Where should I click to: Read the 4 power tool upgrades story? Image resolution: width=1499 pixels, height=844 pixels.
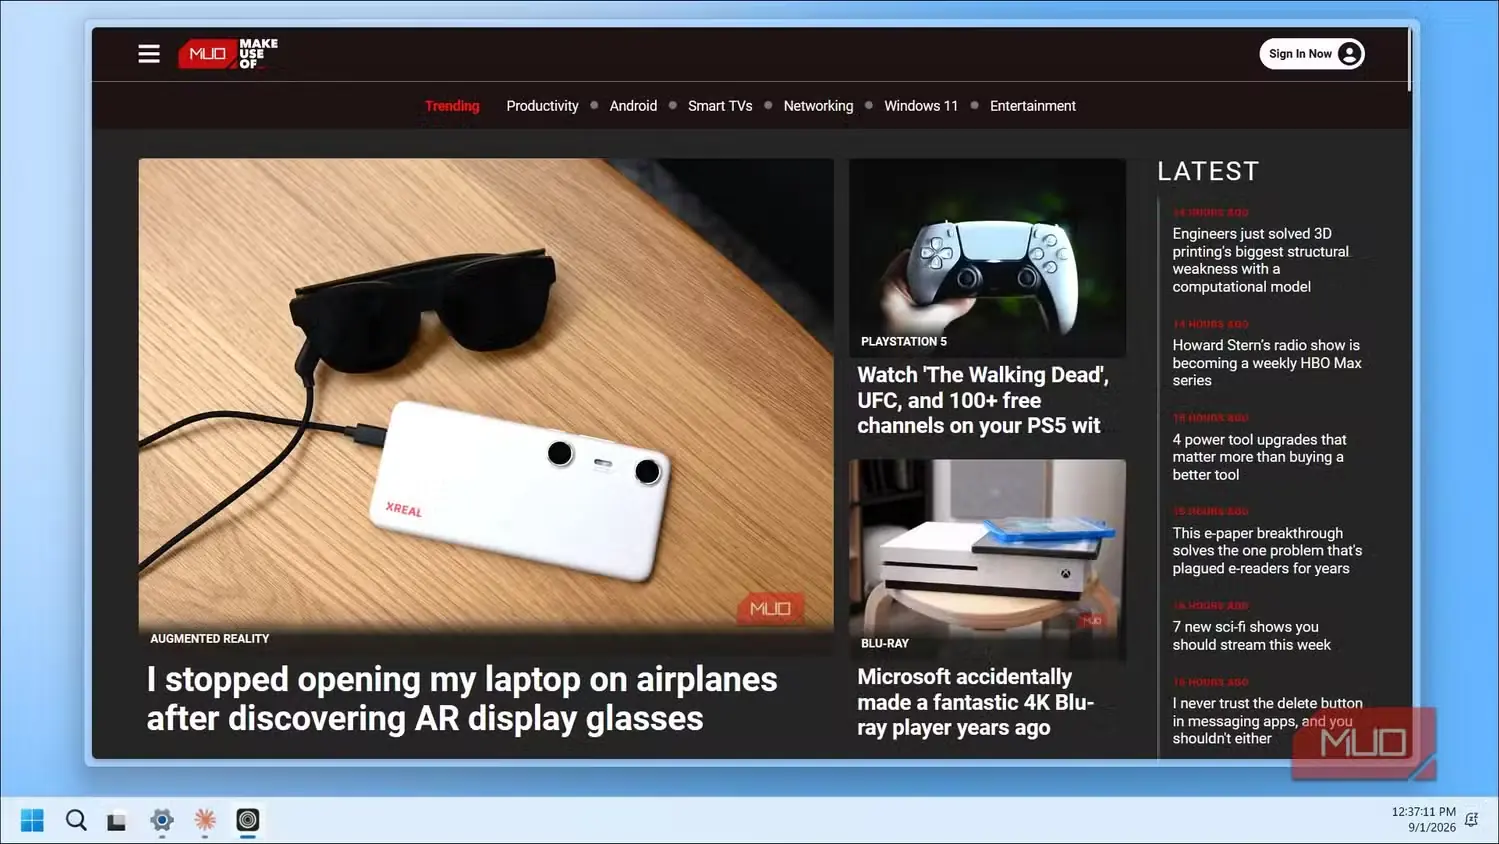1260,457
